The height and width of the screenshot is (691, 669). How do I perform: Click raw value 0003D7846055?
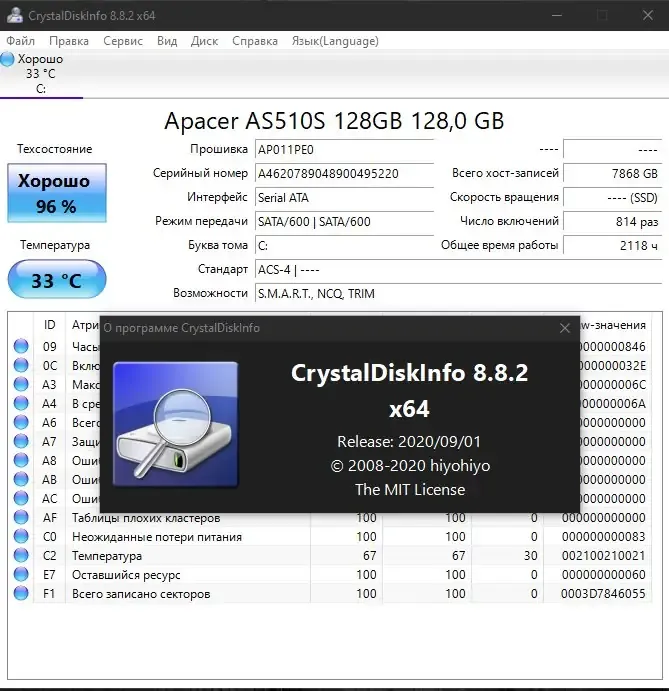coord(603,594)
